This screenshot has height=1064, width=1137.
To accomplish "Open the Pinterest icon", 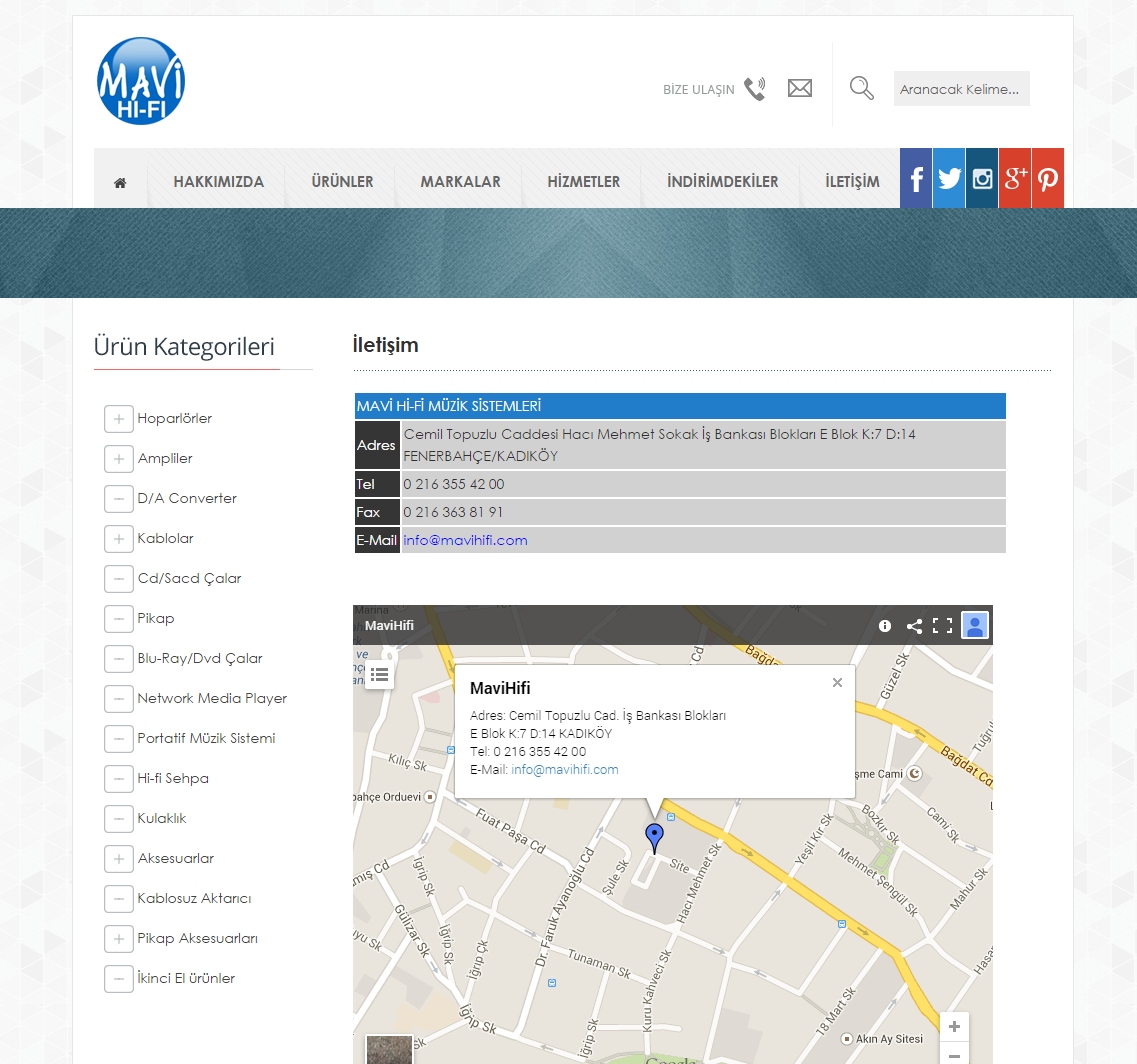I will point(1048,178).
